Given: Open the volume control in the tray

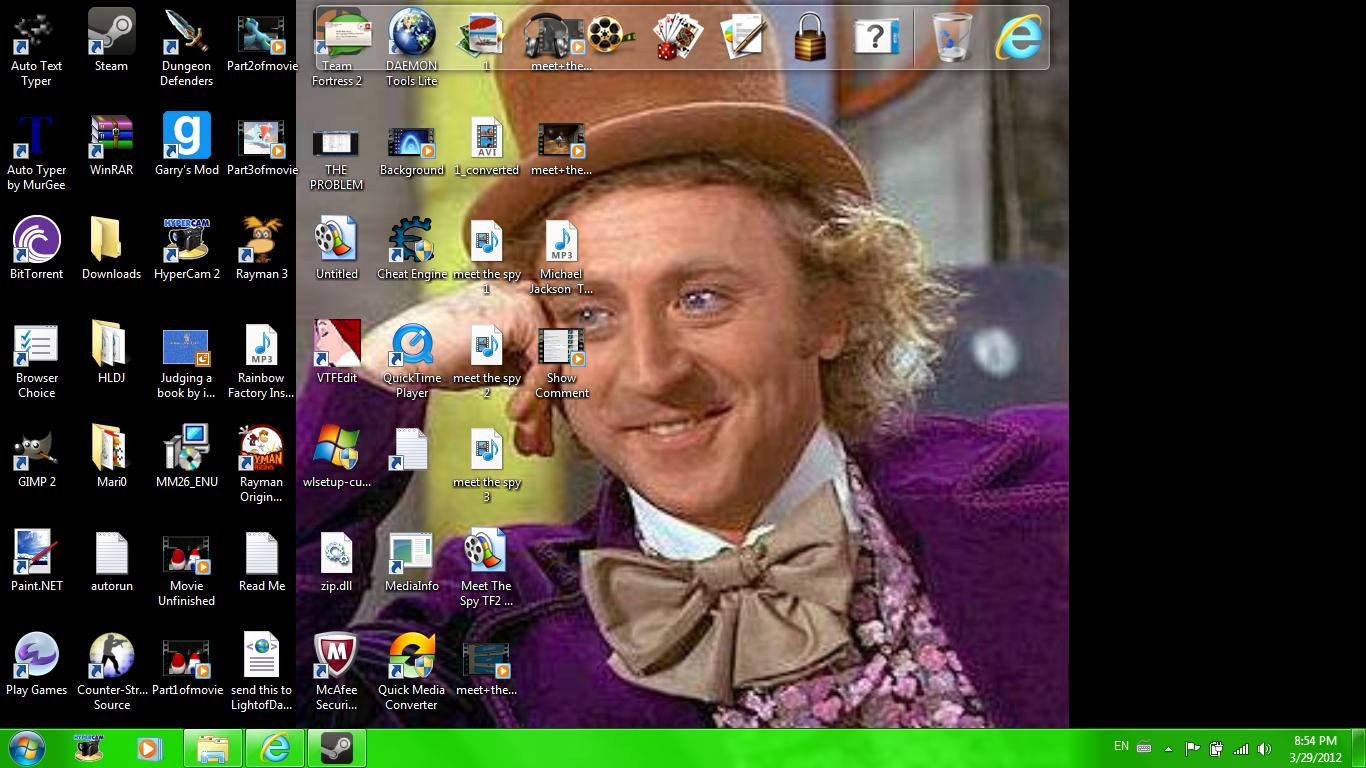Looking at the screenshot, I should click(1265, 748).
